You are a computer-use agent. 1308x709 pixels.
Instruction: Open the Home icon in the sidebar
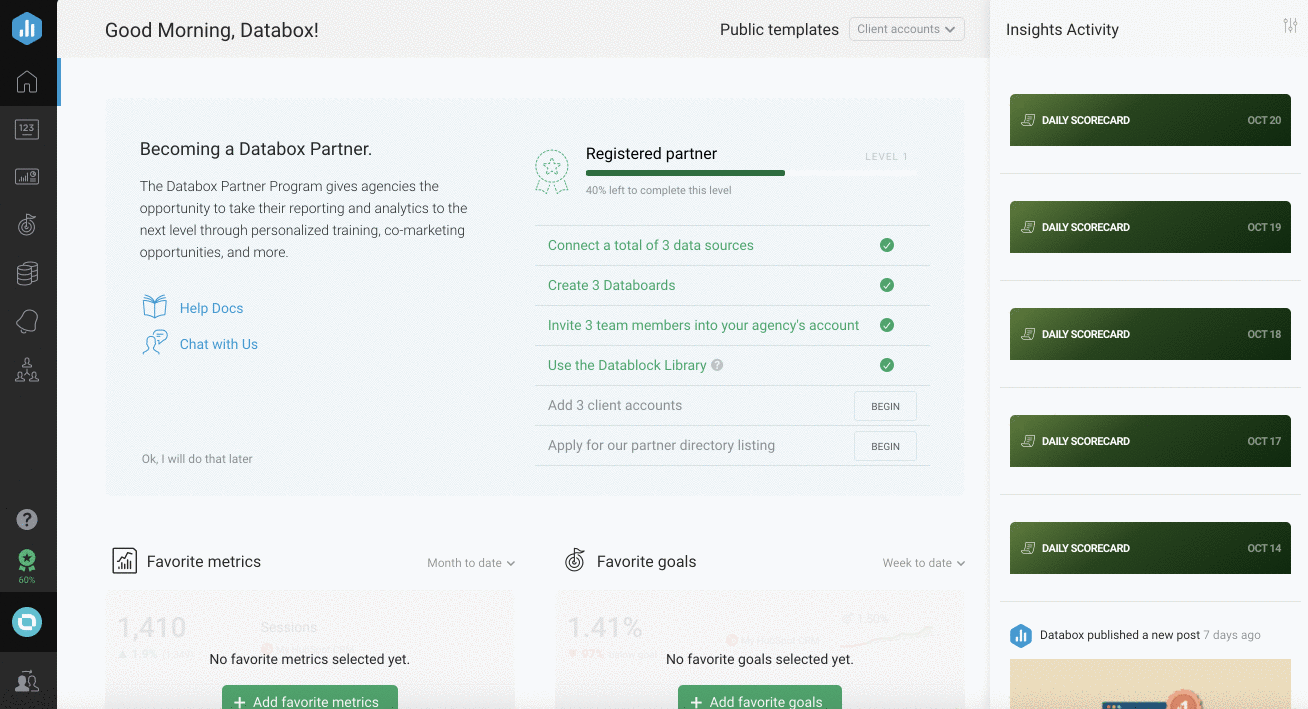(x=27, y=82)
